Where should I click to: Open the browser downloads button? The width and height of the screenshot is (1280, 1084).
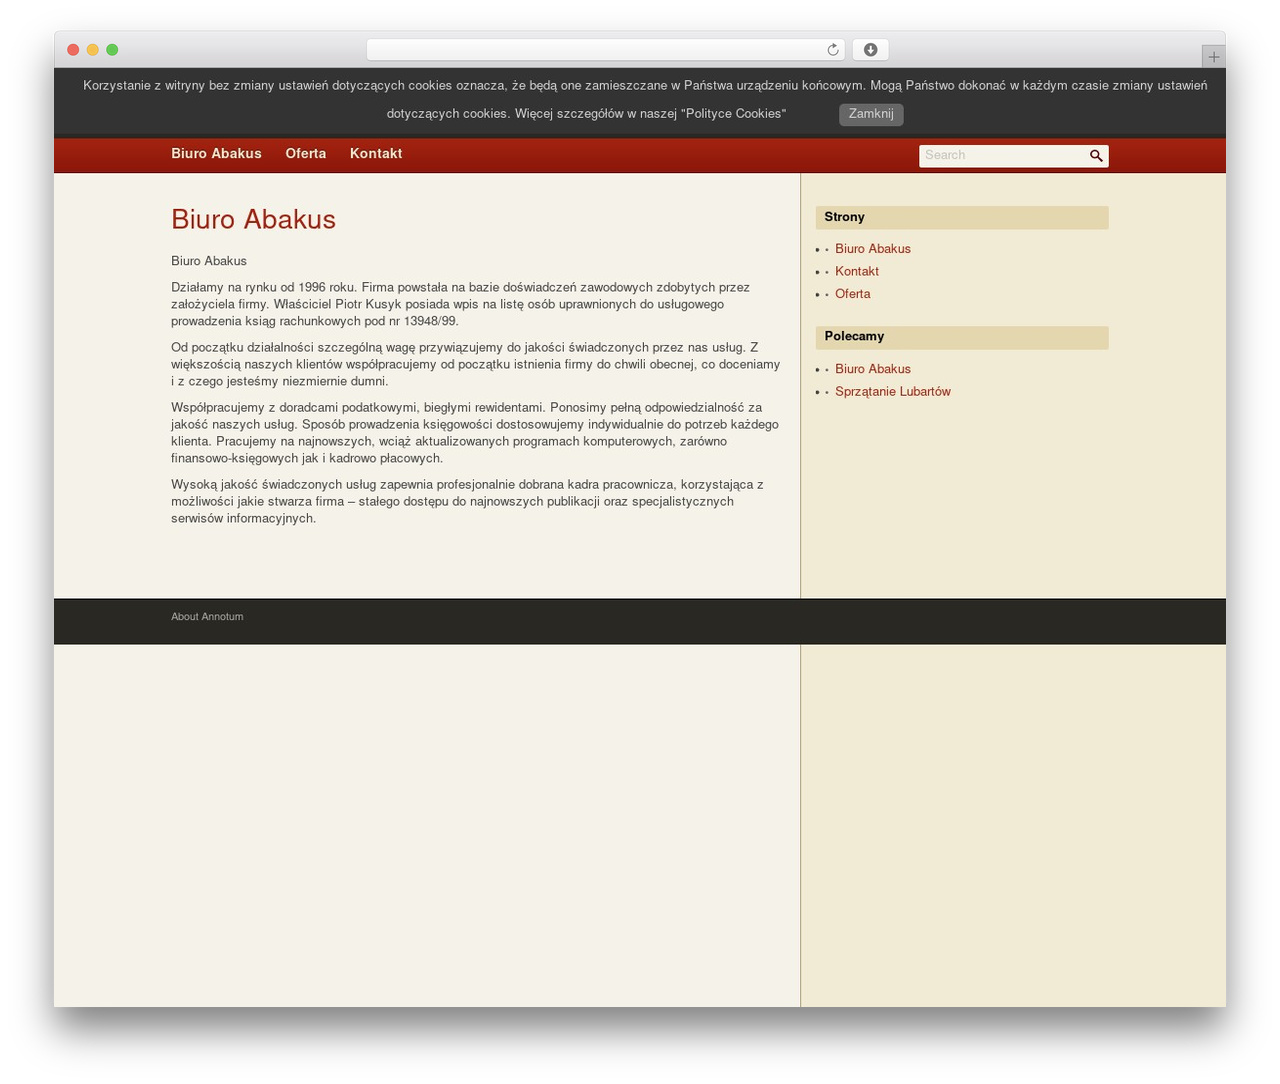(x=870, y=50)
